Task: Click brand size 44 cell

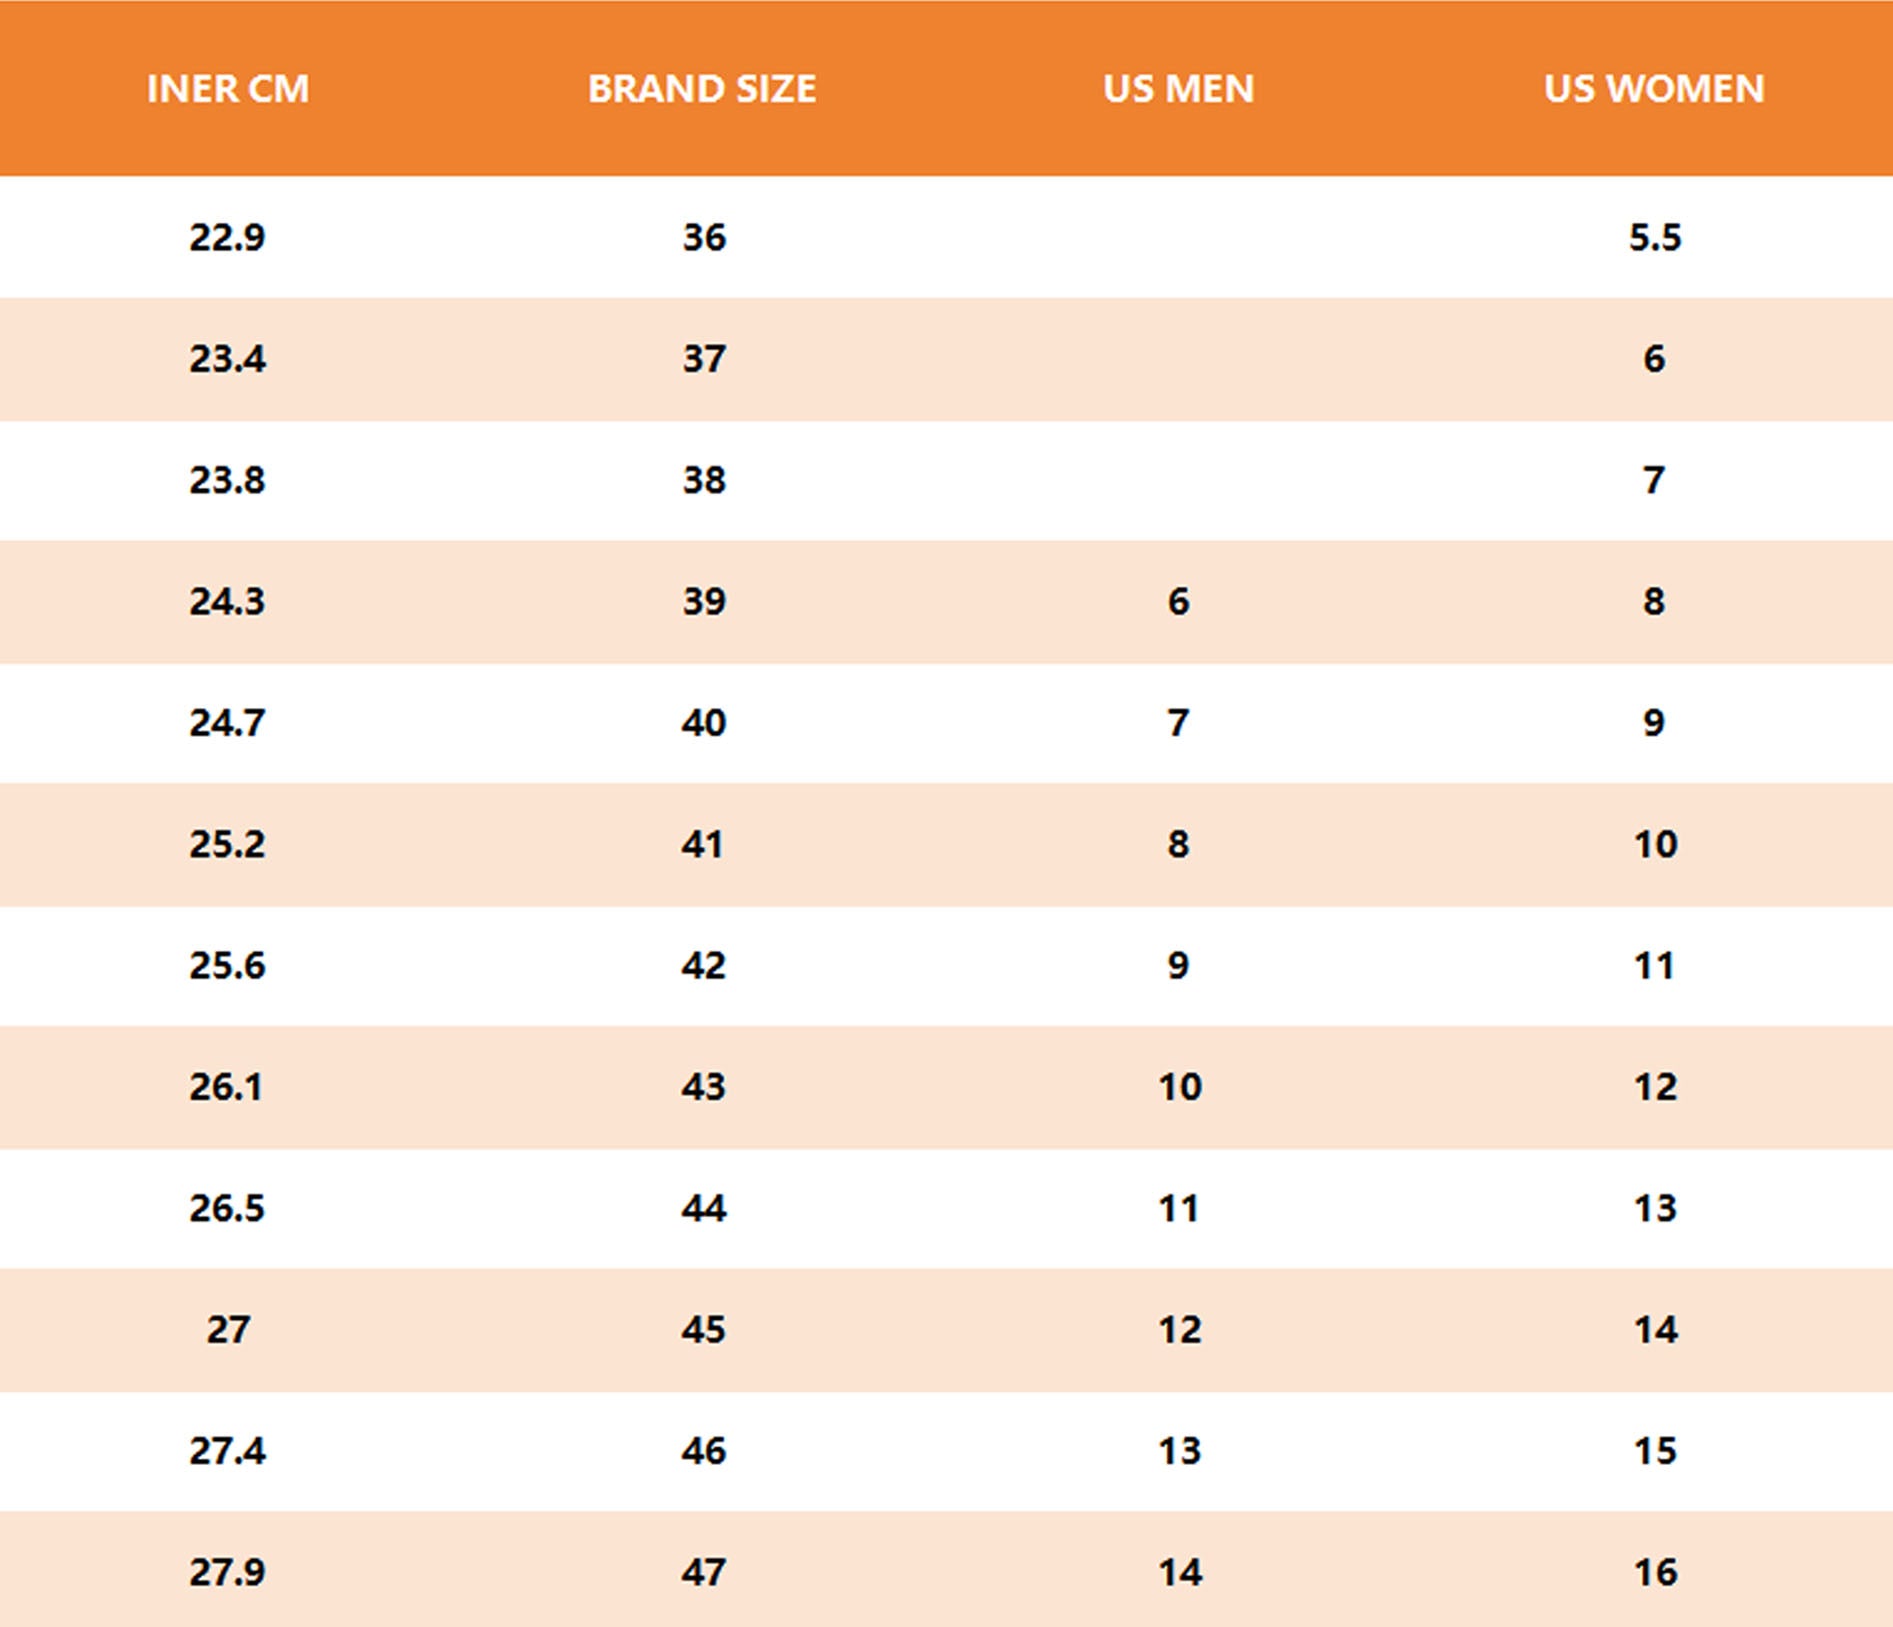Action: 704,1209
